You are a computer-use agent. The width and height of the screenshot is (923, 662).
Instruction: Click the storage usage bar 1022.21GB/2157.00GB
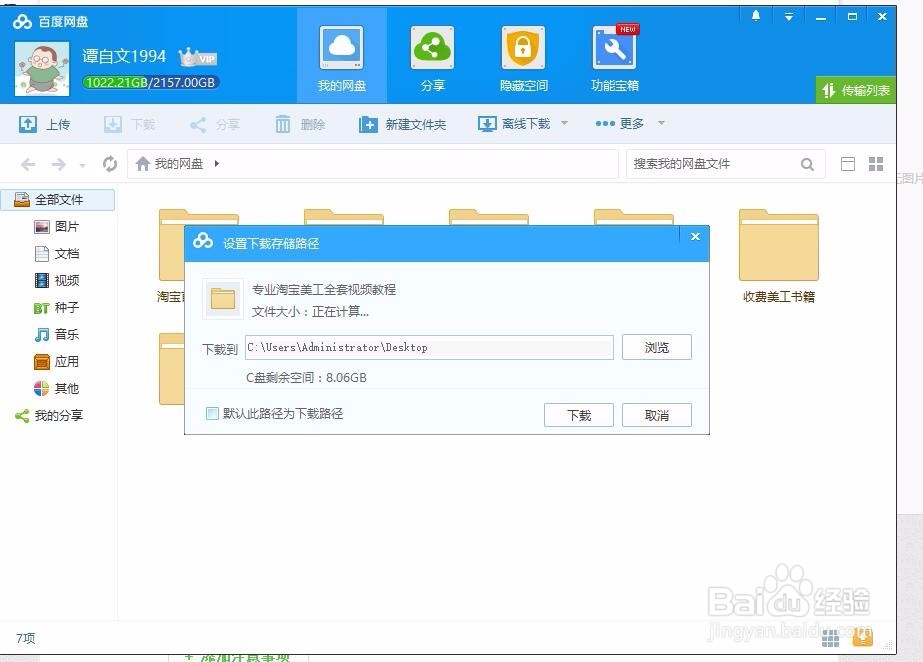pos(150,82)
